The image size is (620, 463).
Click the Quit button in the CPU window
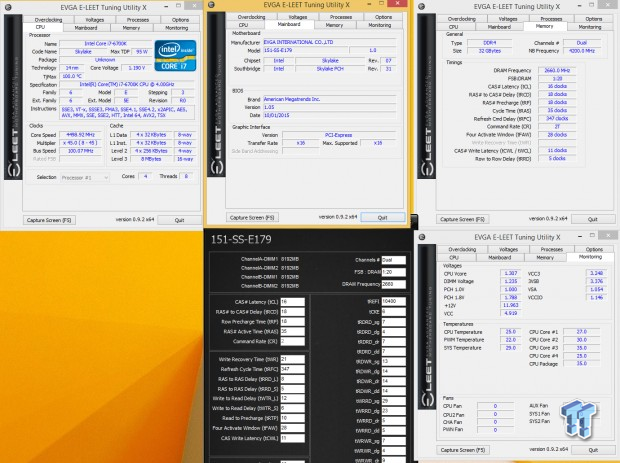(179, 220)
